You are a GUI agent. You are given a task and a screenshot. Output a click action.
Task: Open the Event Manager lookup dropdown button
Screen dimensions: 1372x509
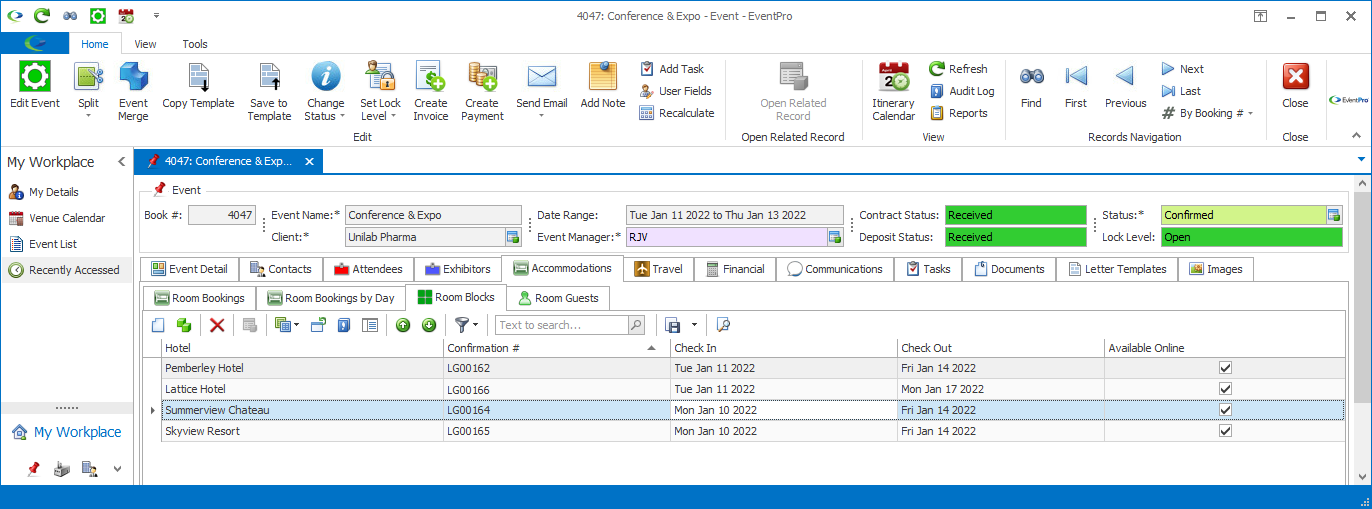pyautogui.click(x=835, y=237)
